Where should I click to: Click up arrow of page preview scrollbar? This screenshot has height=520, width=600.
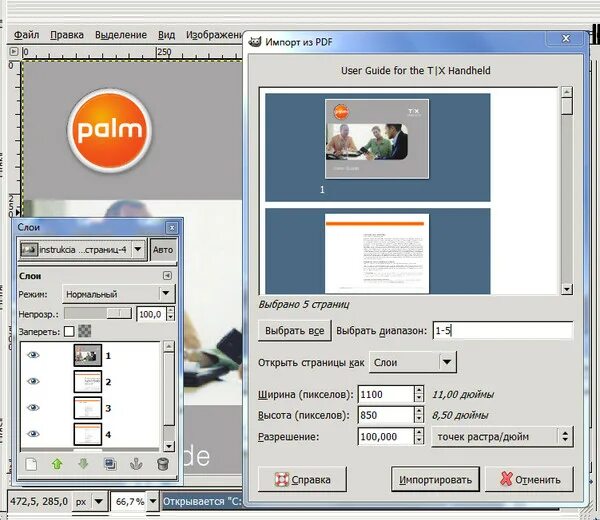click(567, 92)
